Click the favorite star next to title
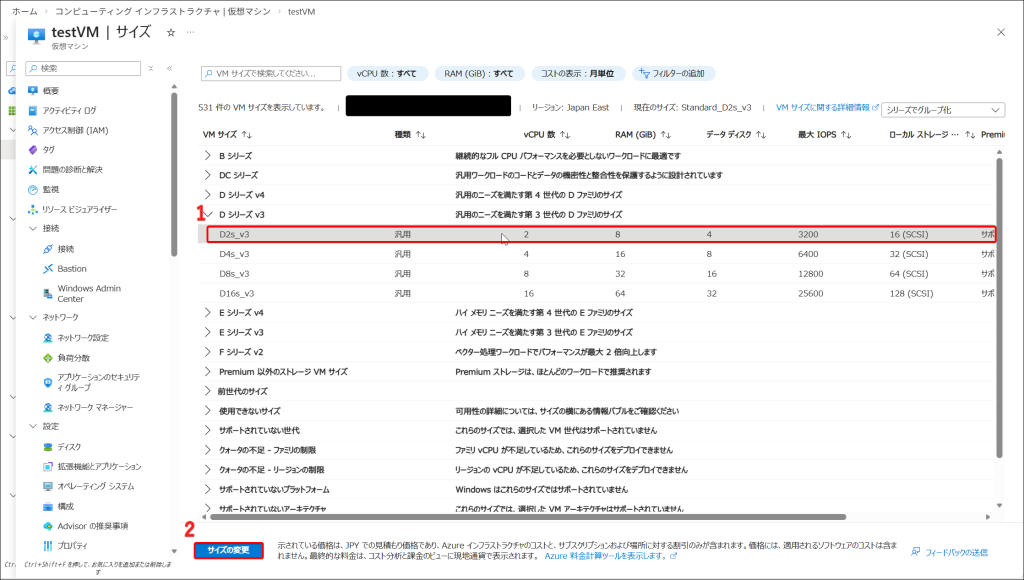 (171, 33)
